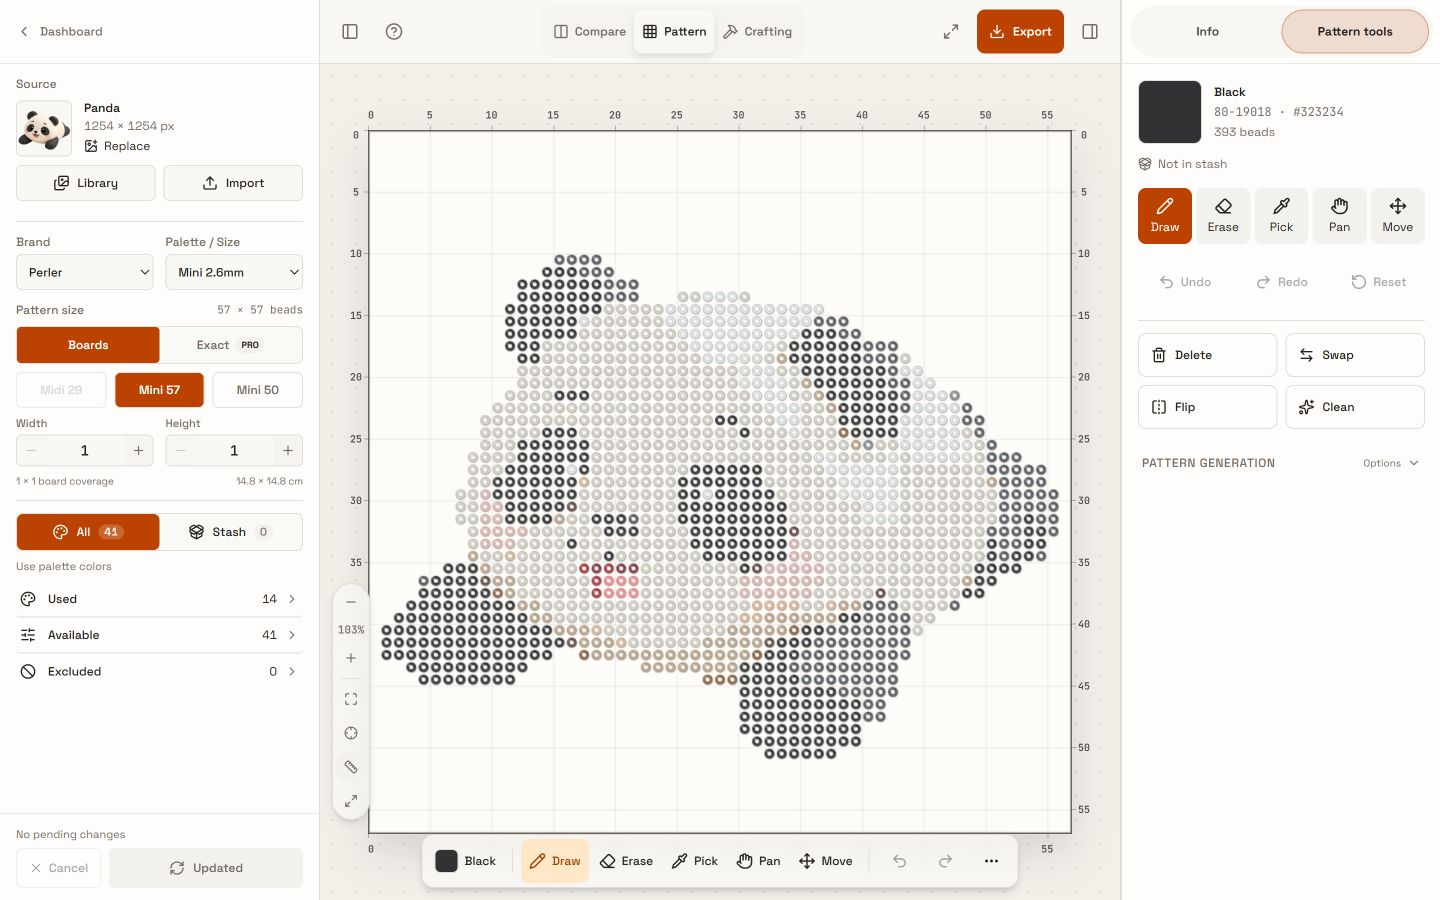Expand Pattern Generation Options
The width and height of the screenshot is (1440, 900).
[x=1390, y=463]
